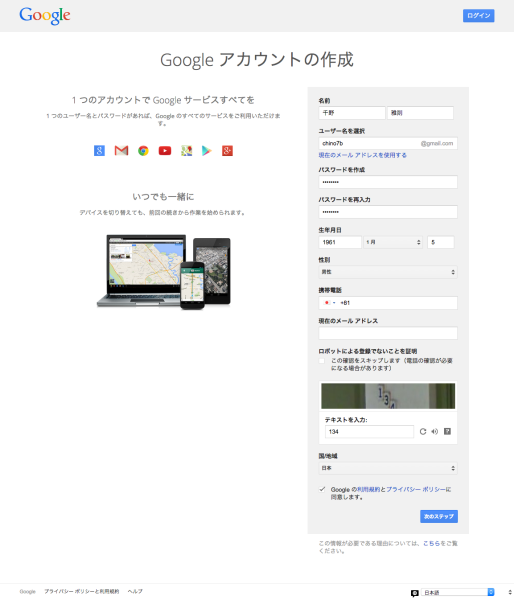Click the empty 現在のメール アドレス field

[388, 333]
